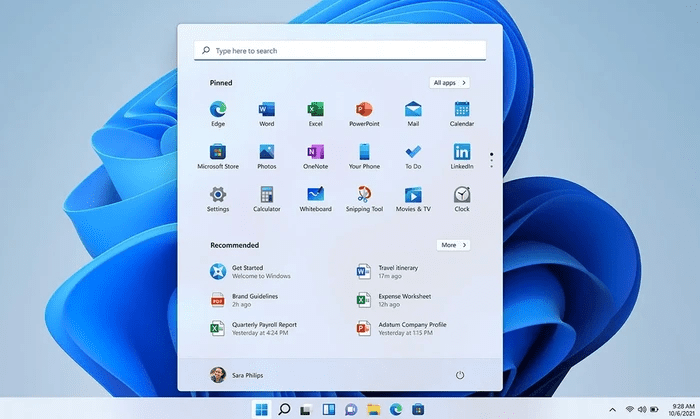Click More in Recommended section

tap(453, 245)
